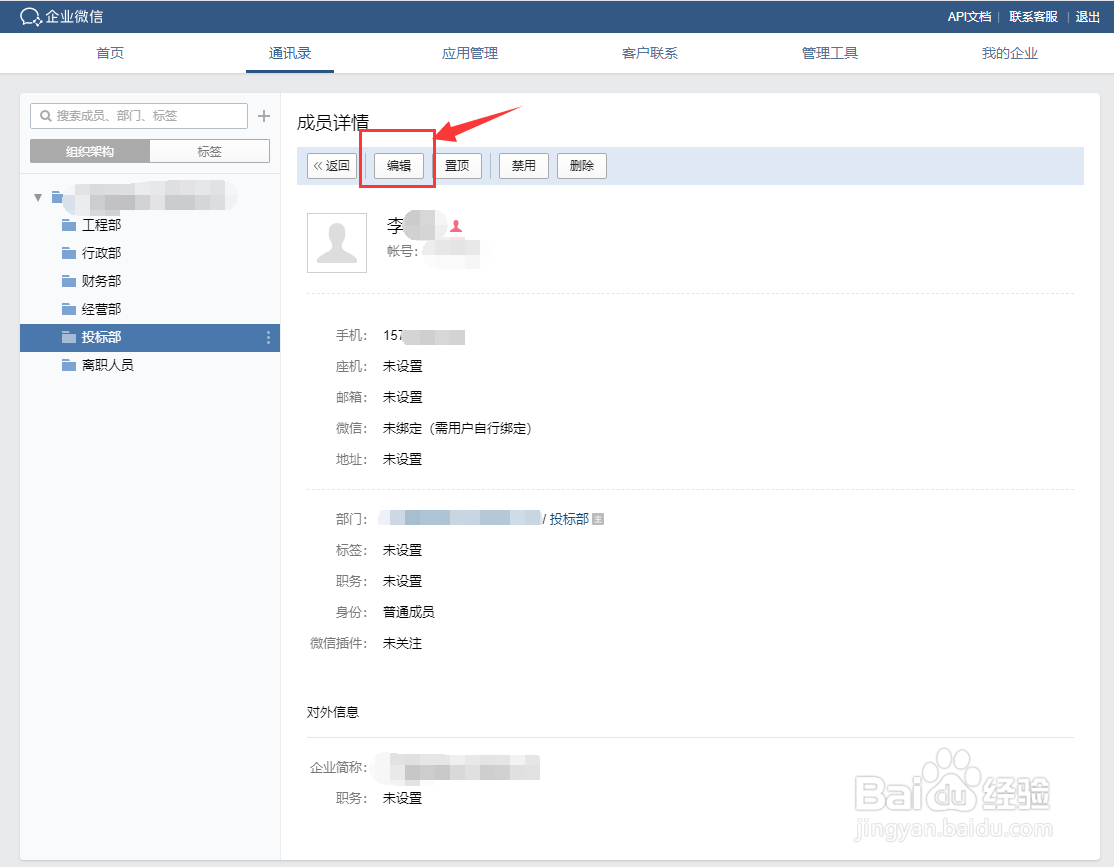Viewport: 1114px width, 867px height.
Task: Click the 企业微信 logo icon in the header
Action: tap(29, 16)
